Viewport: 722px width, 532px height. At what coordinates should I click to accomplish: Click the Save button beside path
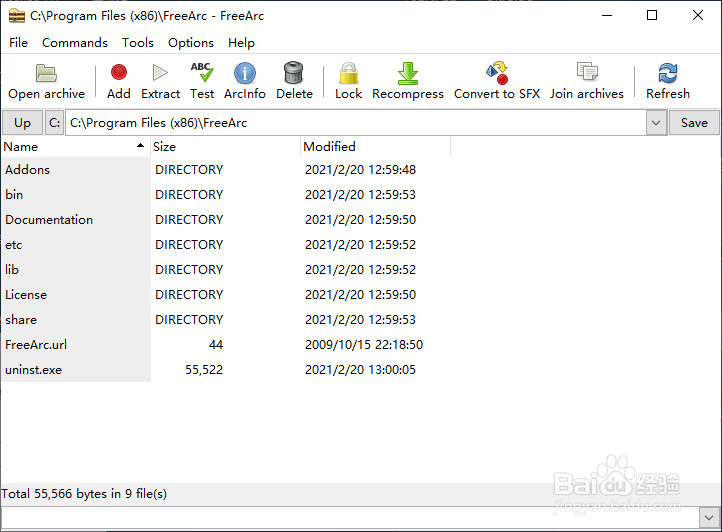coord(694,123)
